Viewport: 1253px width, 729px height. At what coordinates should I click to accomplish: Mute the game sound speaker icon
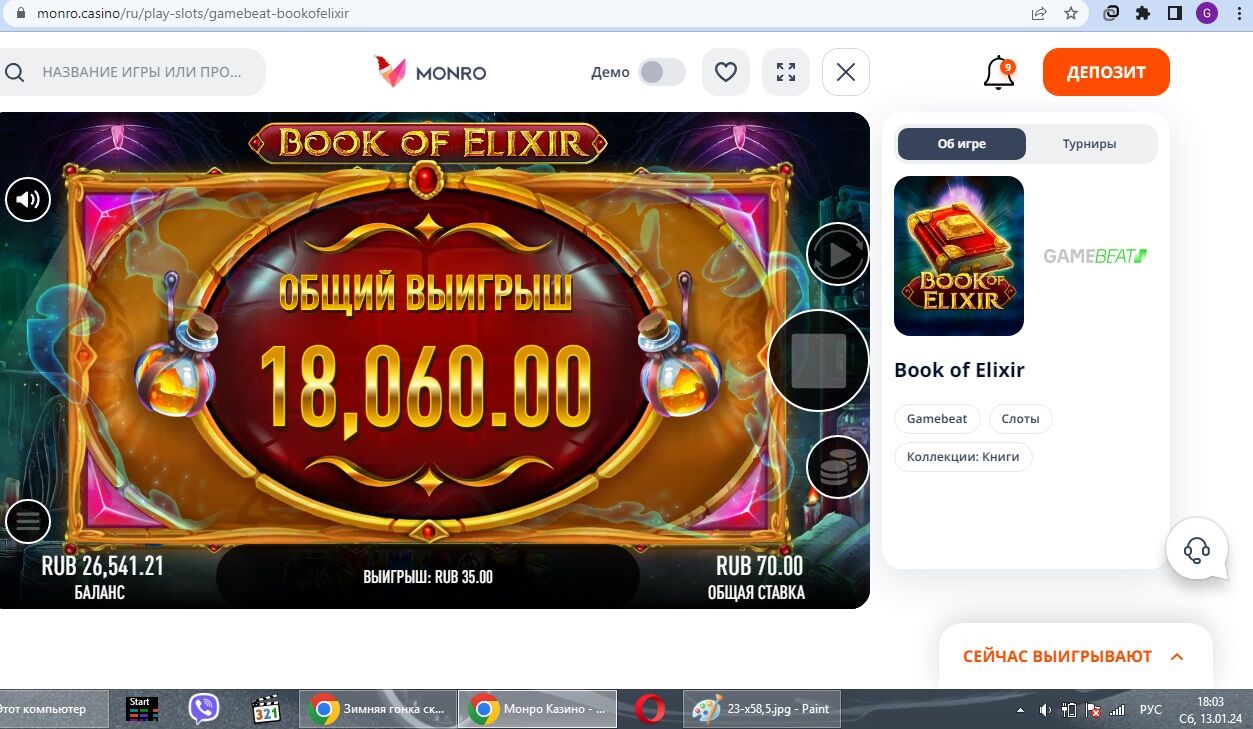(28, 200)
